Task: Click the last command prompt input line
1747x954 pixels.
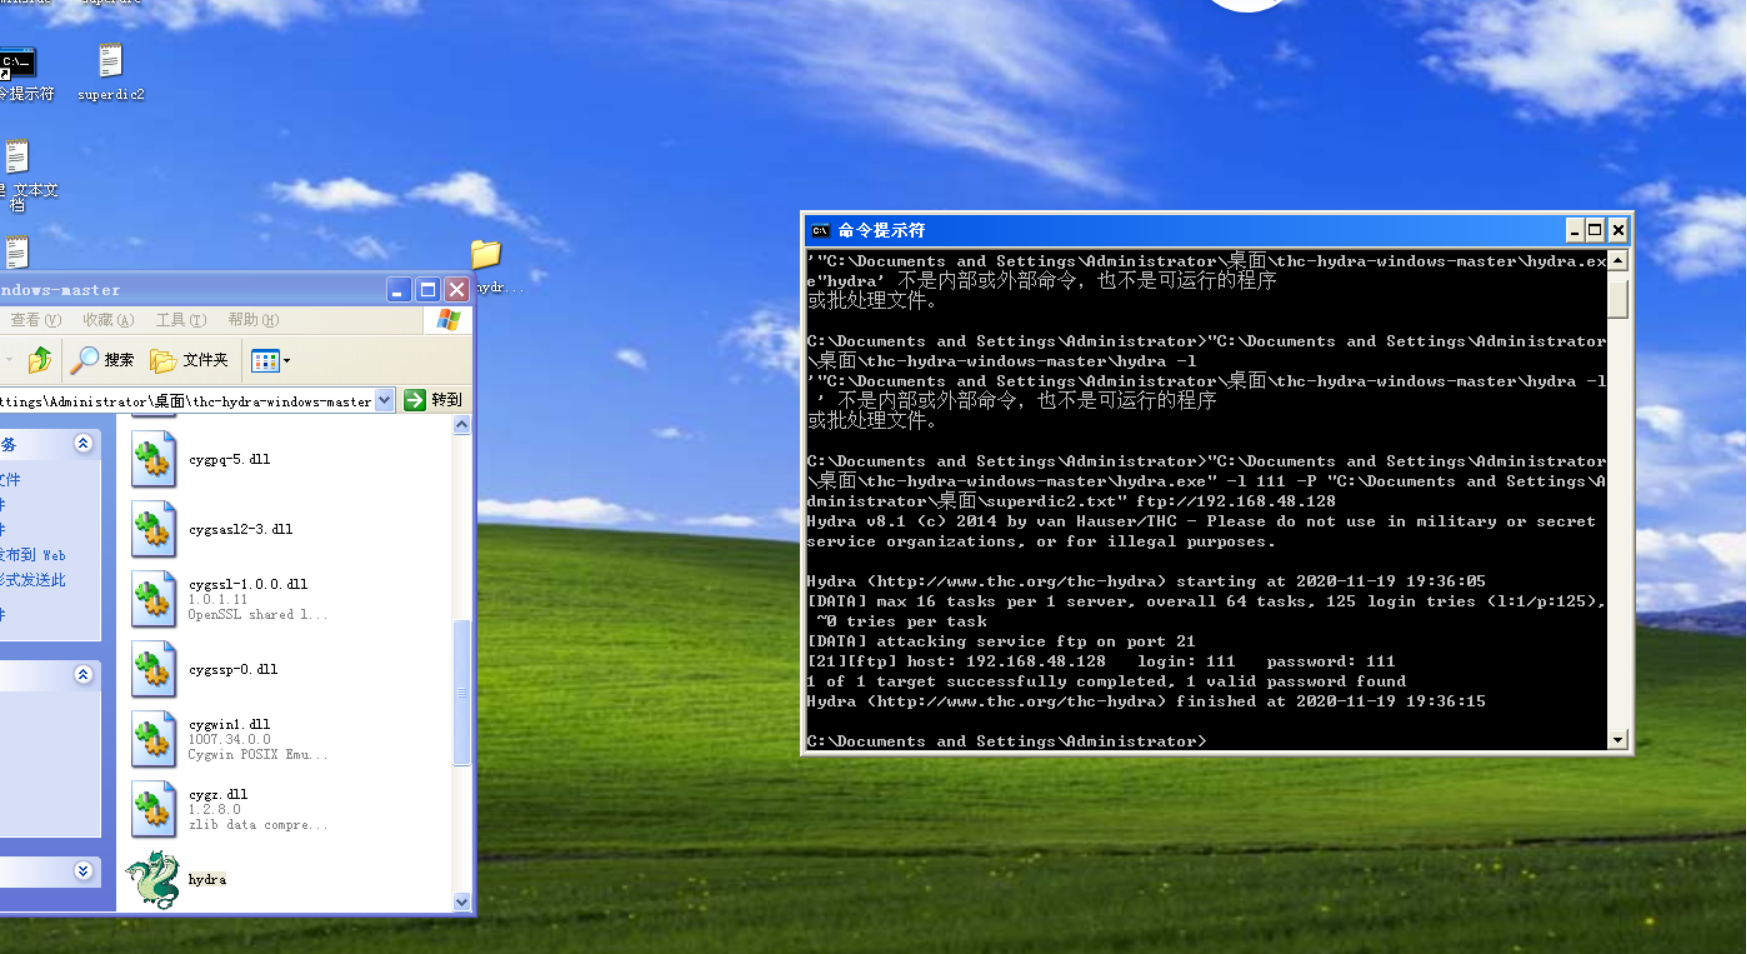Action: click(x=1007, y=742)
